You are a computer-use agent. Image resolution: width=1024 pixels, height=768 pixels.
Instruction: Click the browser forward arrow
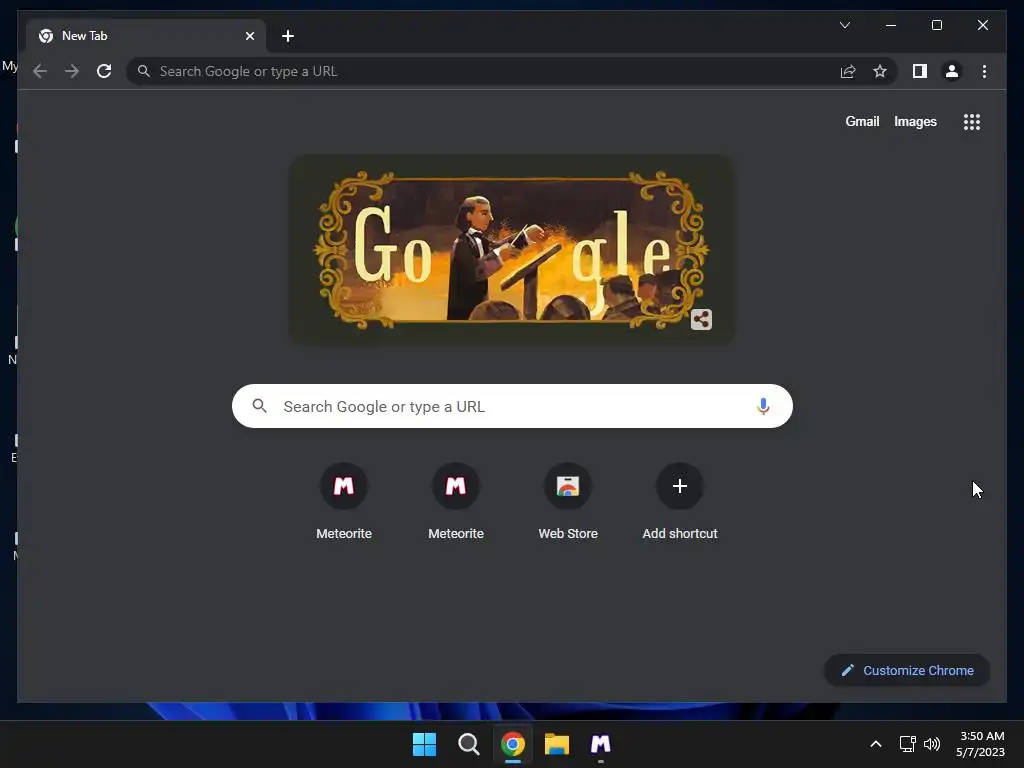point(72,71)
